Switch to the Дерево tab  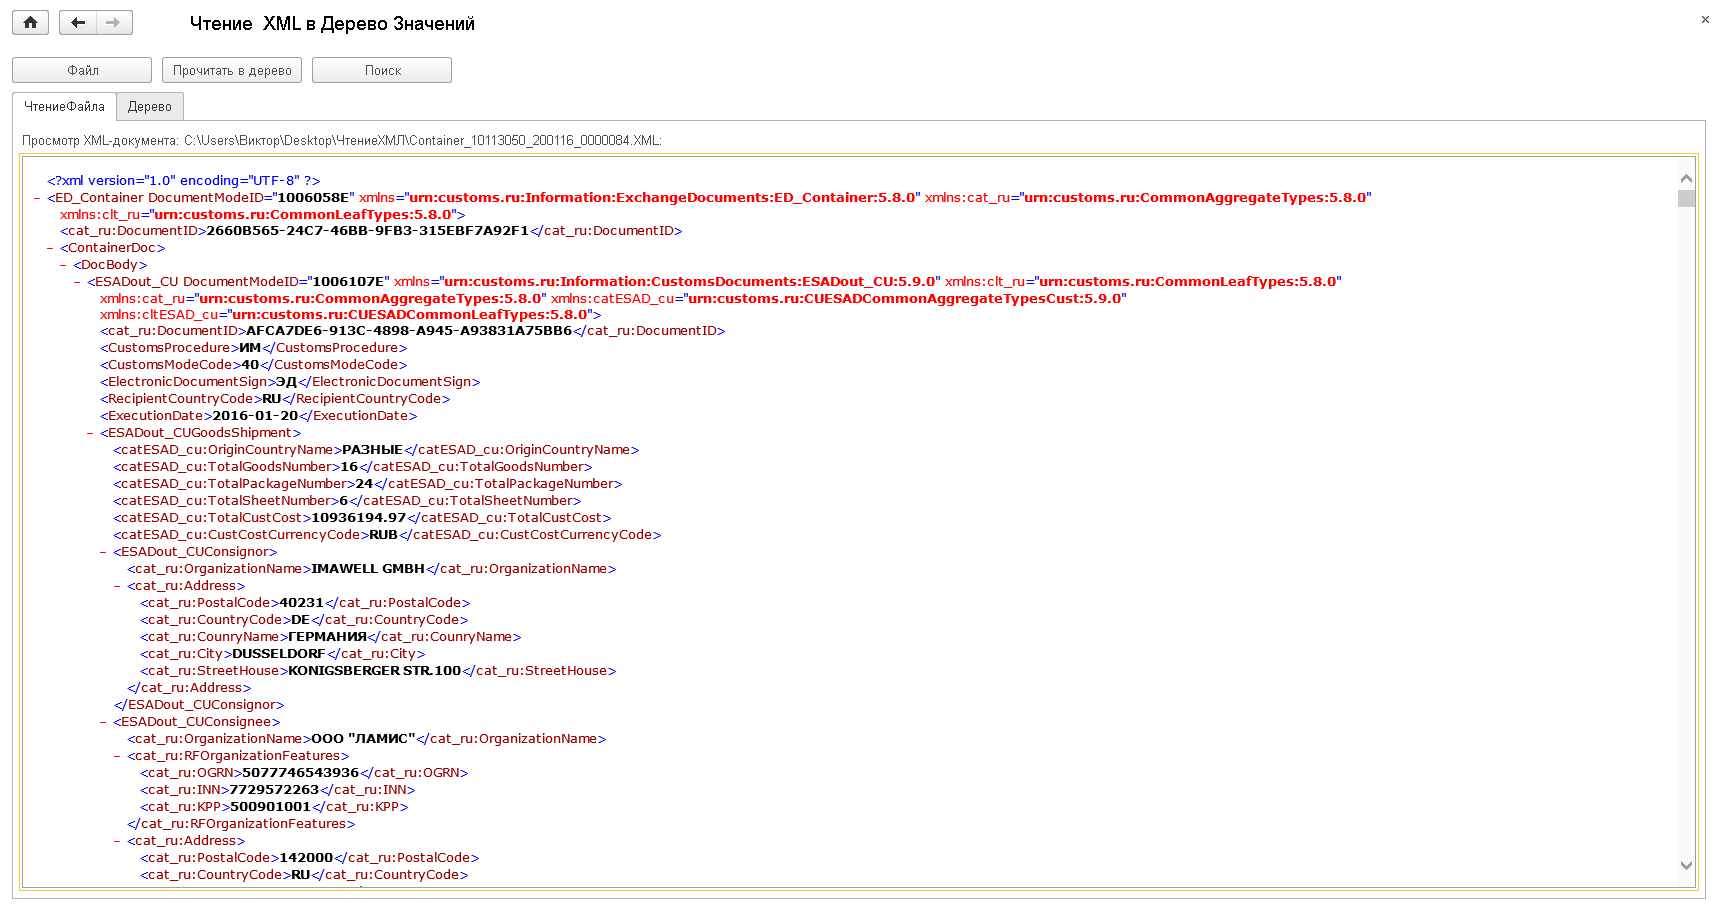150,106
